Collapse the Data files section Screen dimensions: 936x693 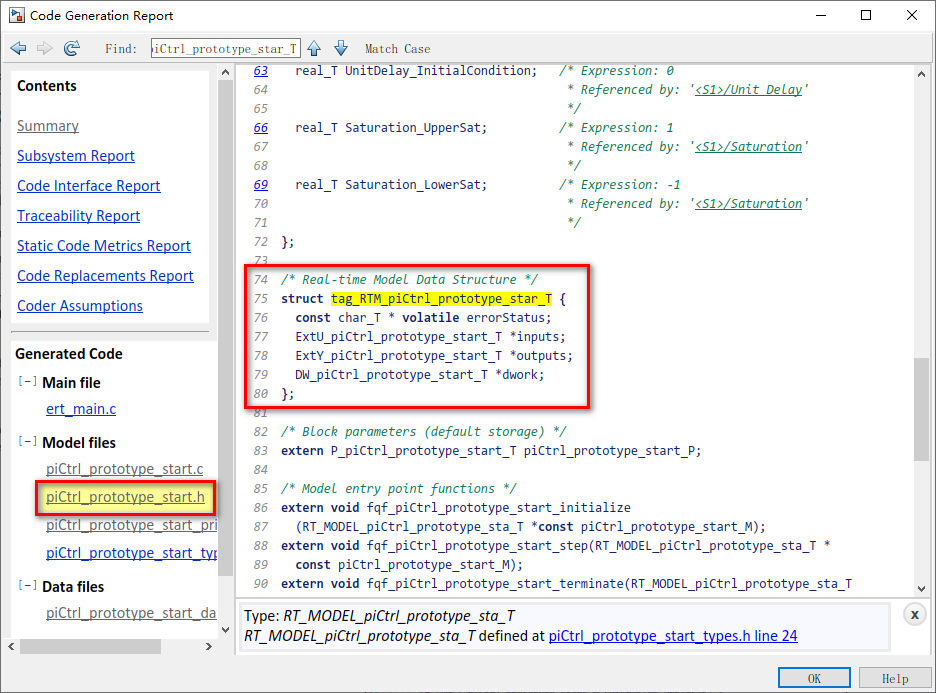click(27, 586)
